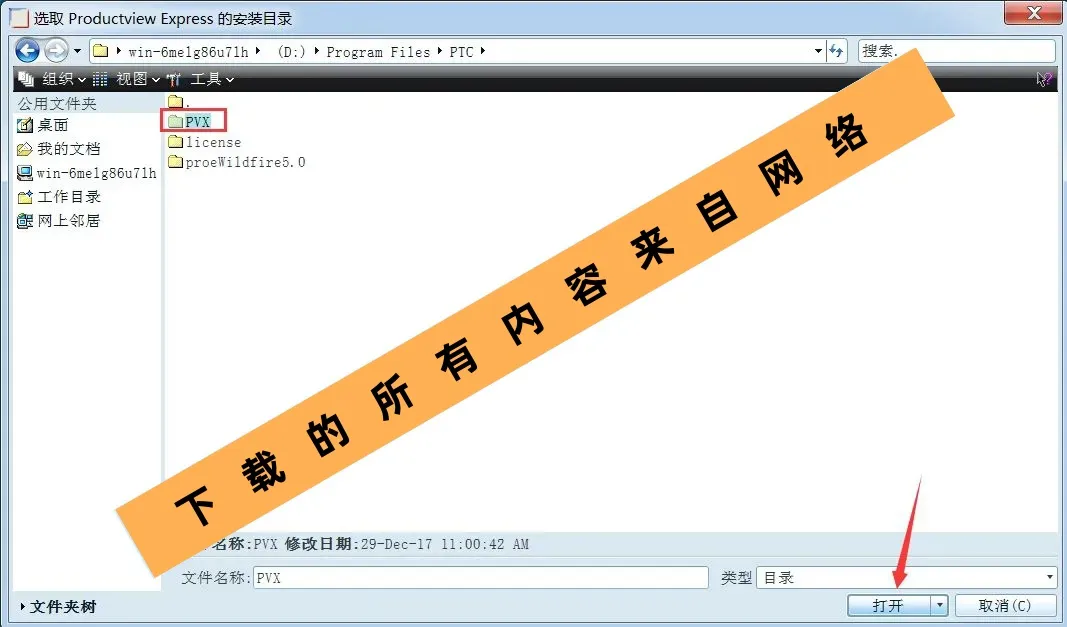Go to 工作目录 in sidebar
Viewport: 1068px width, 628px height.
(x=69, y=197)
